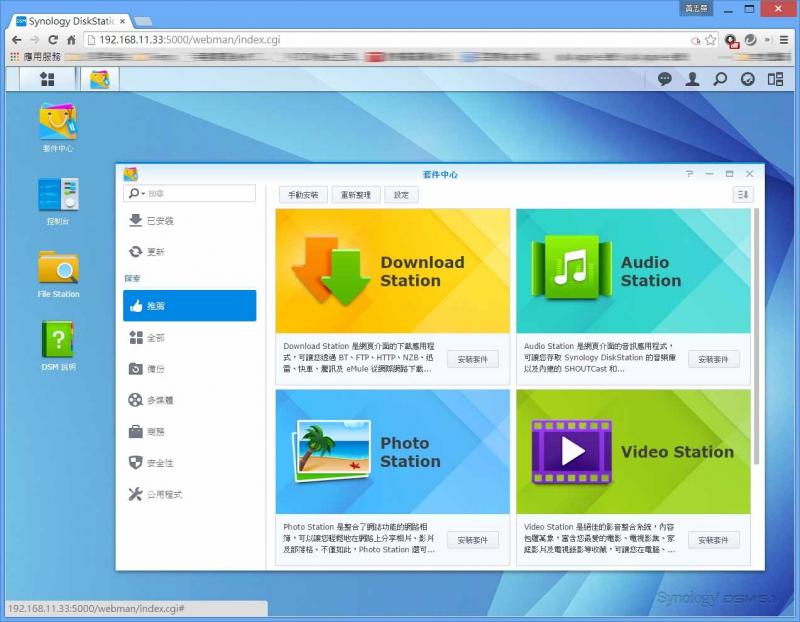Show installed packages (已安裝) in sidebar
The width and height of the screenshot is (800, 622).
click(x=189, y=220)
